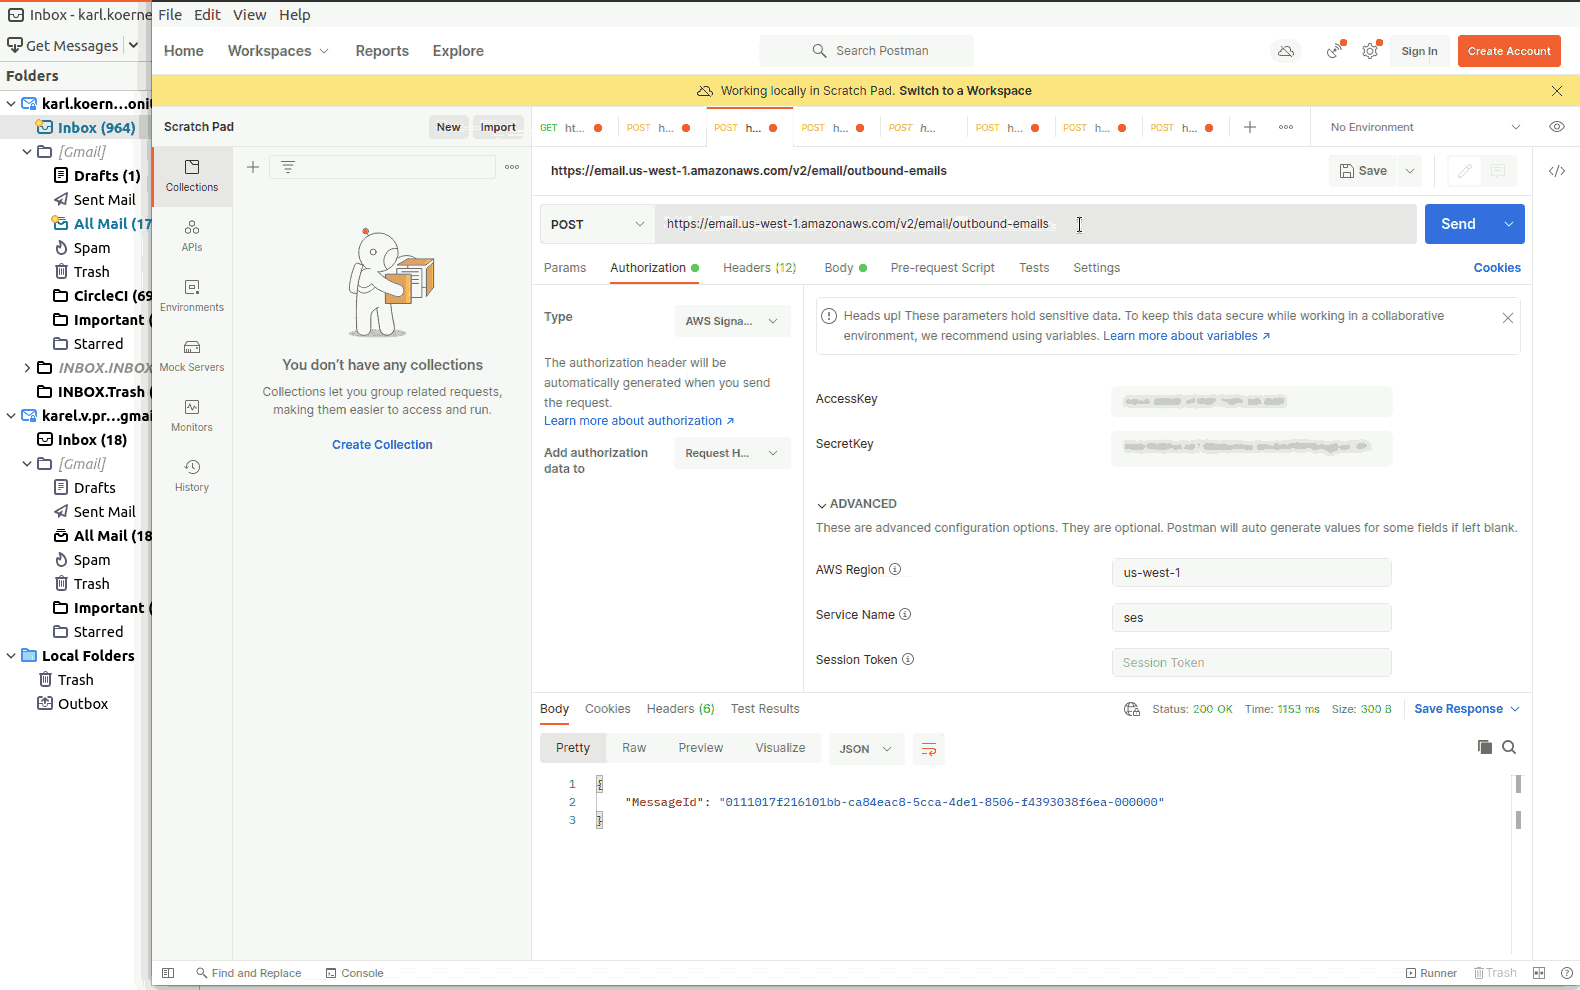Open the Send button dropdown arrow
Screen dimensions: 1580x990
1509,224
